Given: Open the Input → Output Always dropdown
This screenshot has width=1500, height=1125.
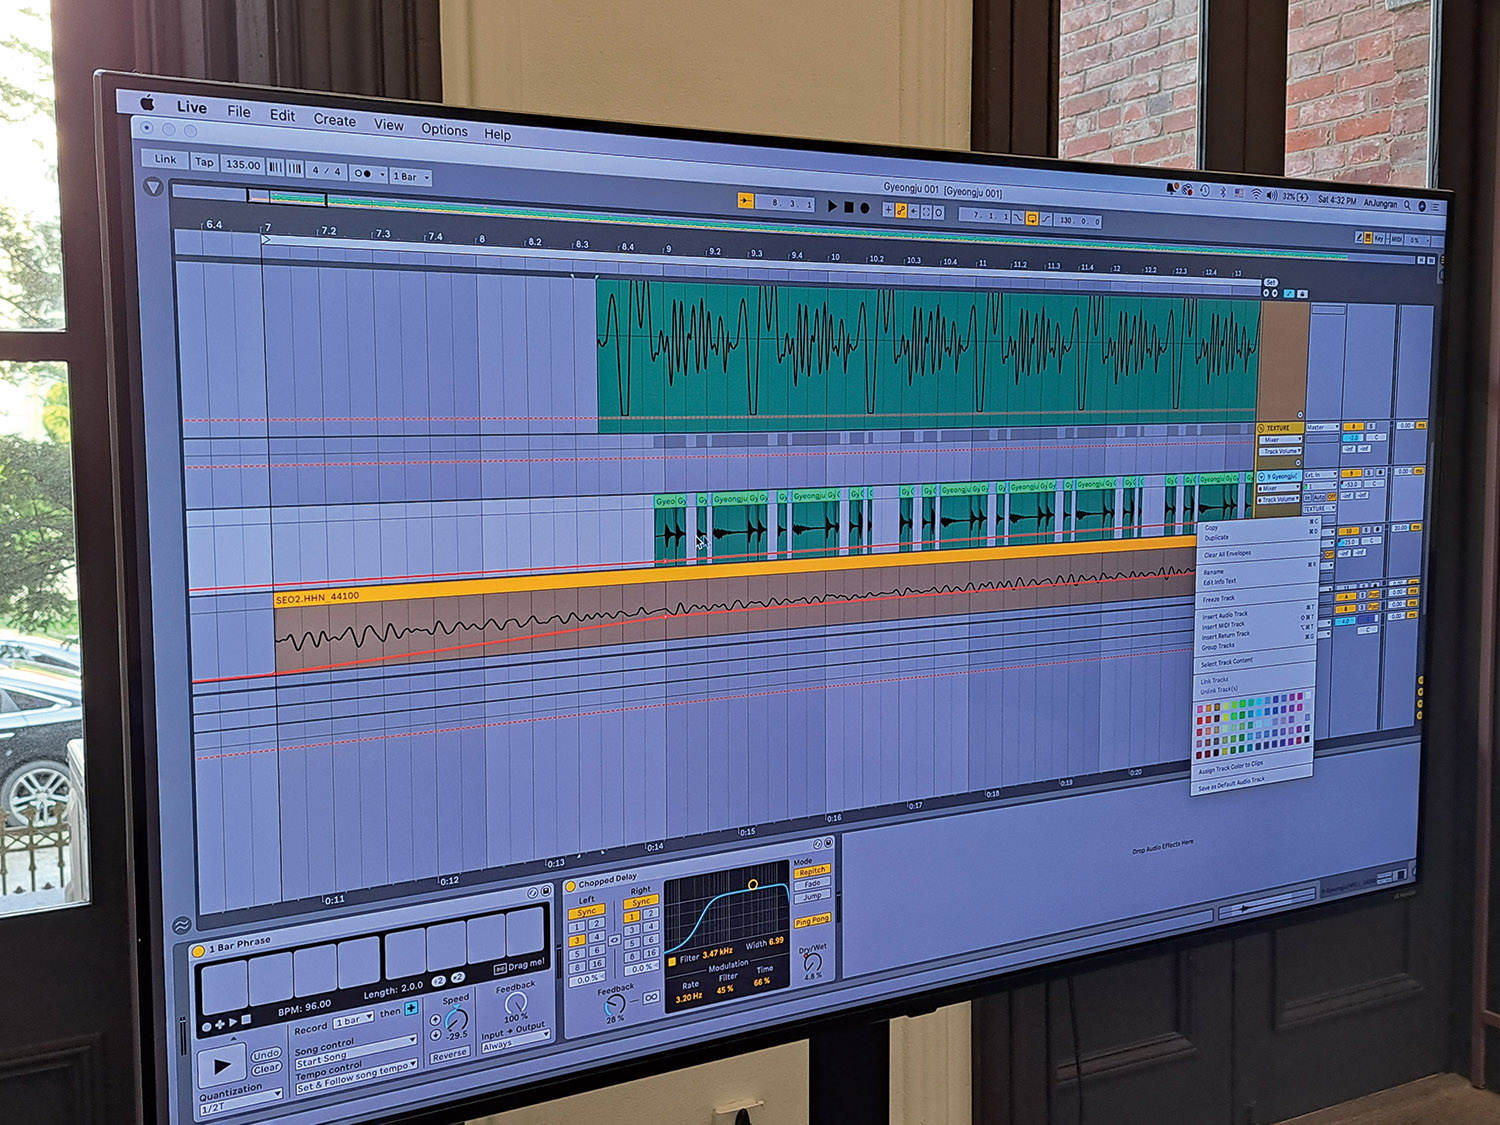Looking at the screenshot, I should tap(514, 1042).
